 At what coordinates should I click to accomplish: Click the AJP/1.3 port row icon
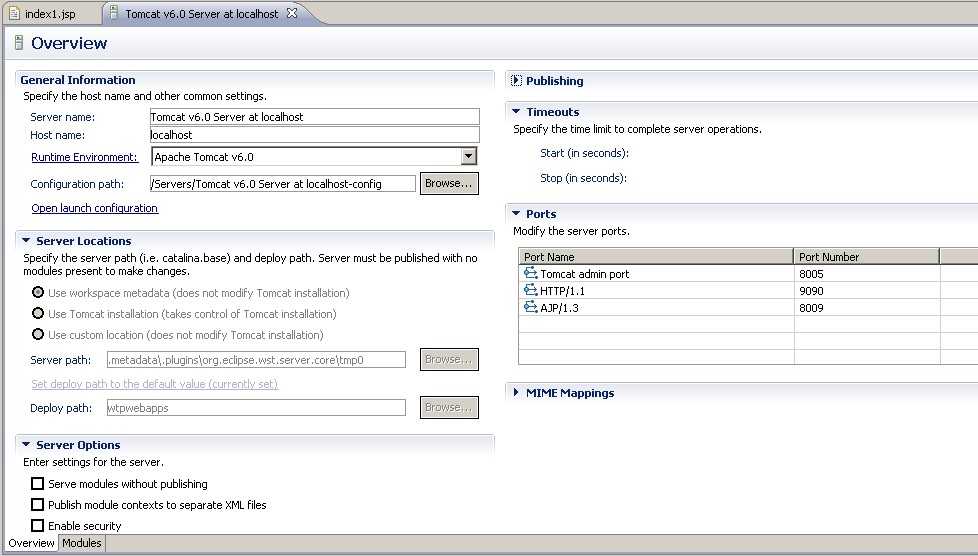coord(530,307)
